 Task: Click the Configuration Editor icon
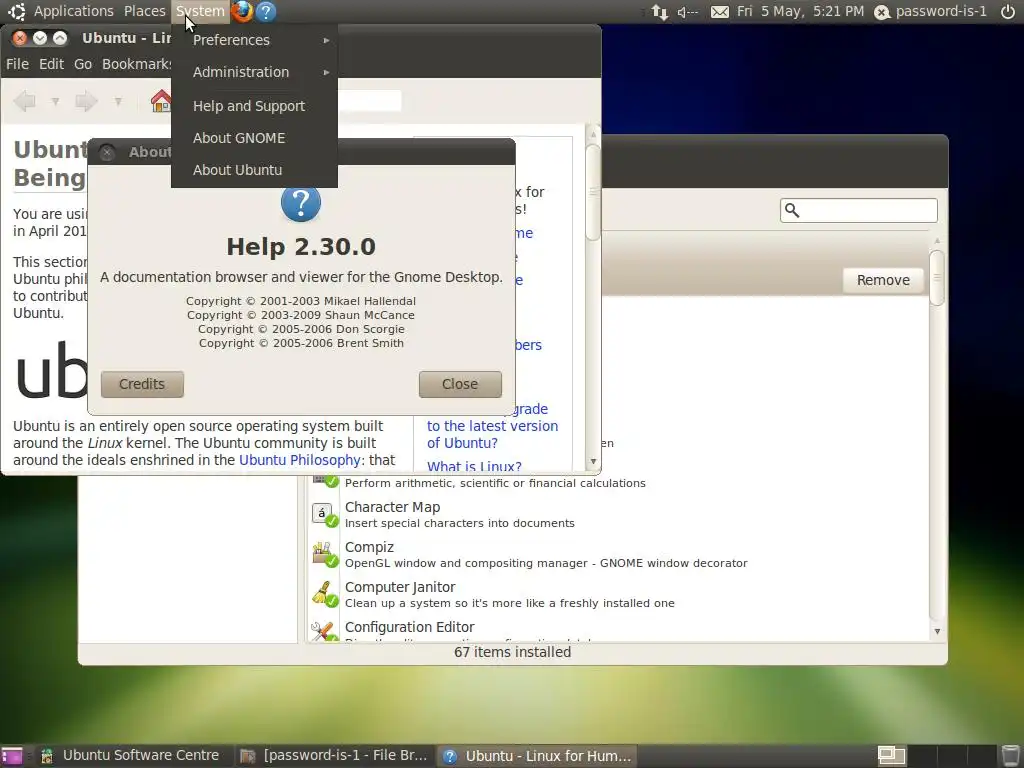tap(325, 630)
